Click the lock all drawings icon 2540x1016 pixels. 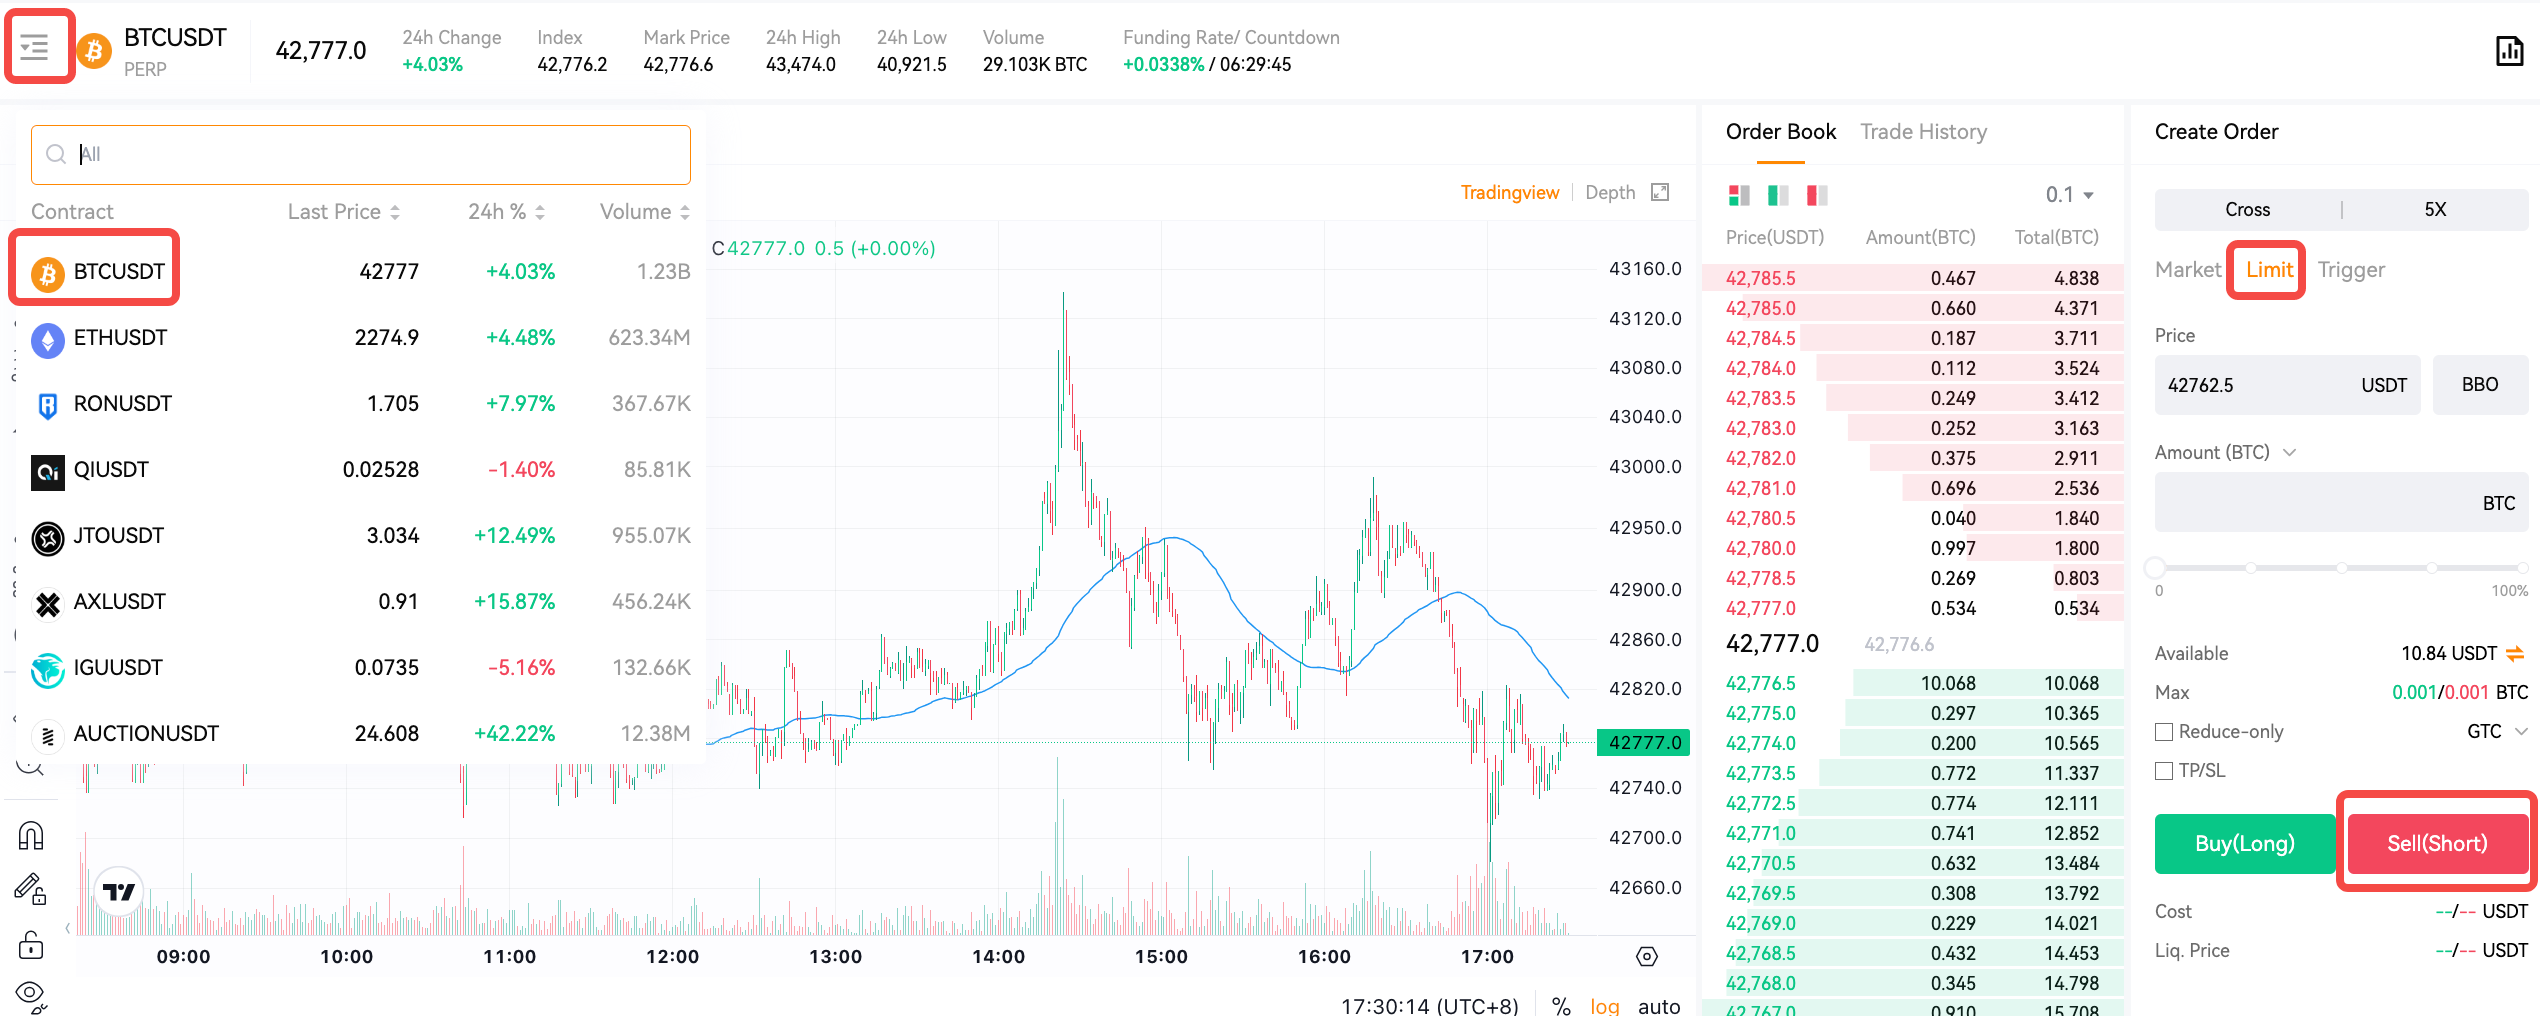(31, 944)
